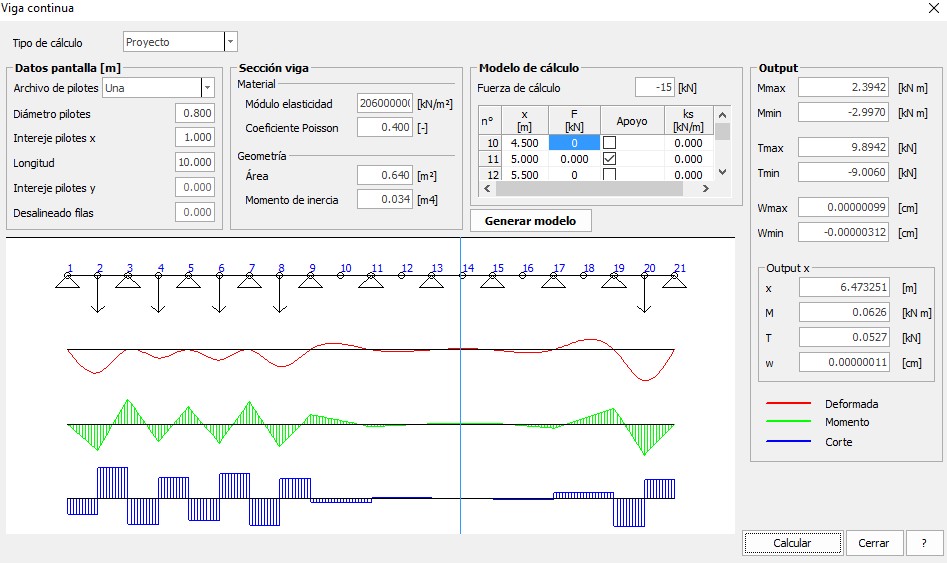Expand the Archivo de pilotes dropdown

208,88
